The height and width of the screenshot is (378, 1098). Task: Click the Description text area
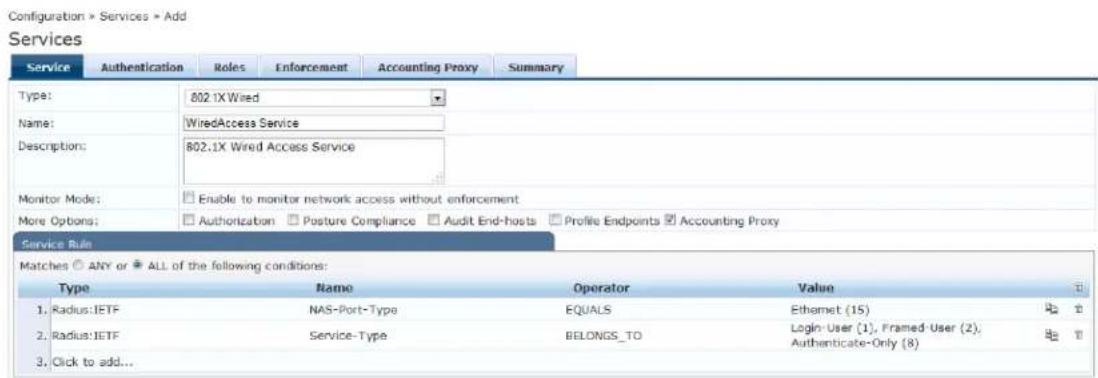(x=314, y=160)
